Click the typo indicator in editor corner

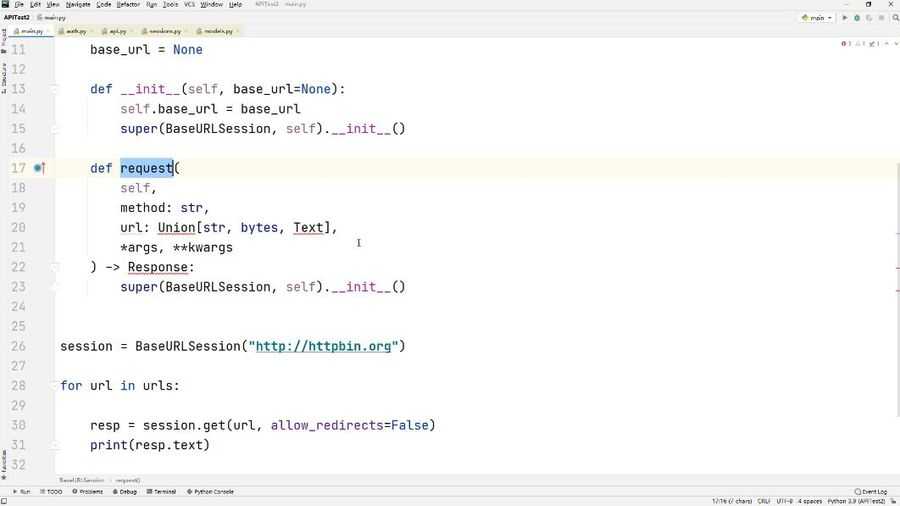[874, 44]
